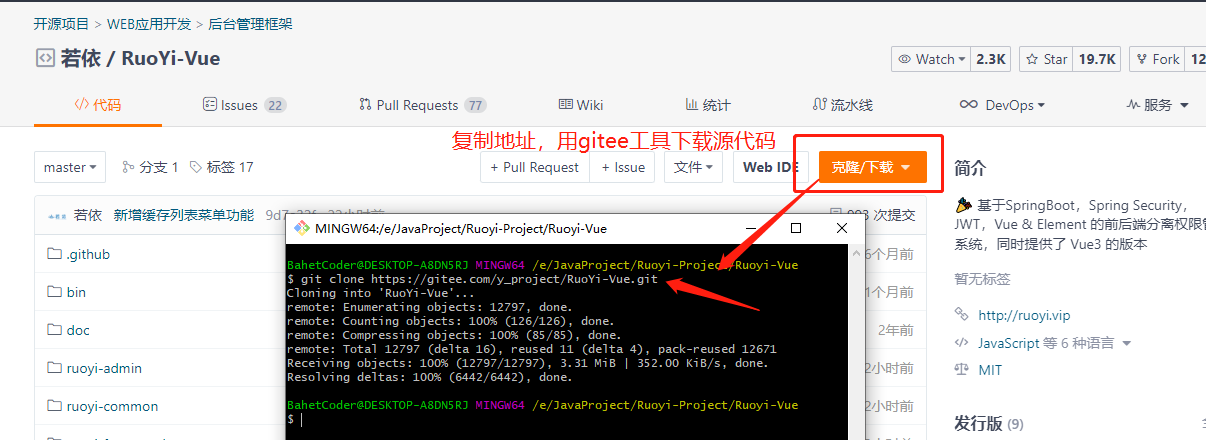Click the 2年前 timestamp on the doc row

[896, 330]
